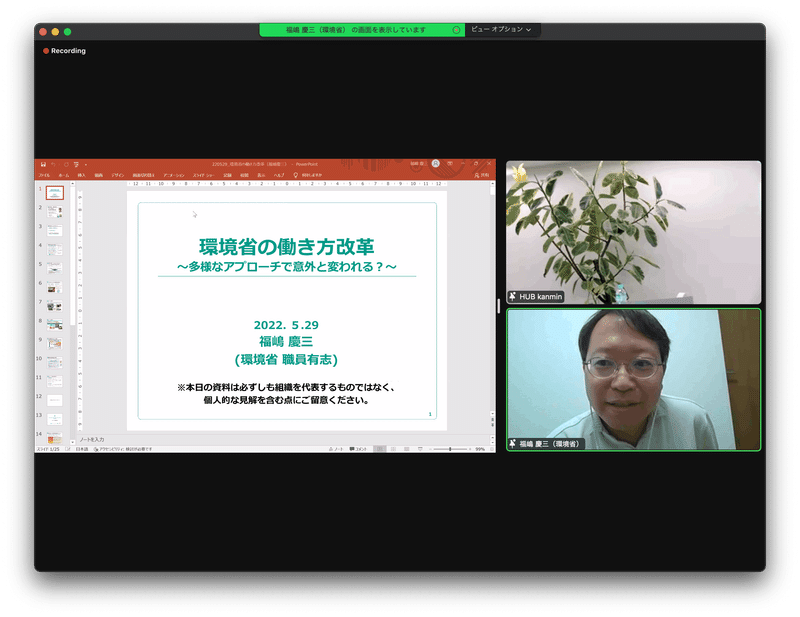800x617 pixels.
Task: Select slide 9 thumbnail
Action: click(x=55, y=343)
